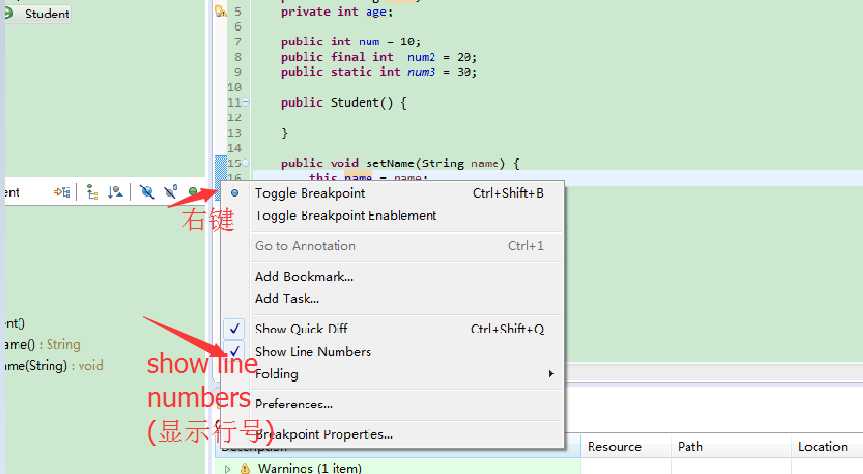Image resolution: width=863 pixels, height=474 pixels.
Task: Click the breakpoint dot icon beside Toggle Breakpoint
Action: pyautogui.click(x=234, y=193)
